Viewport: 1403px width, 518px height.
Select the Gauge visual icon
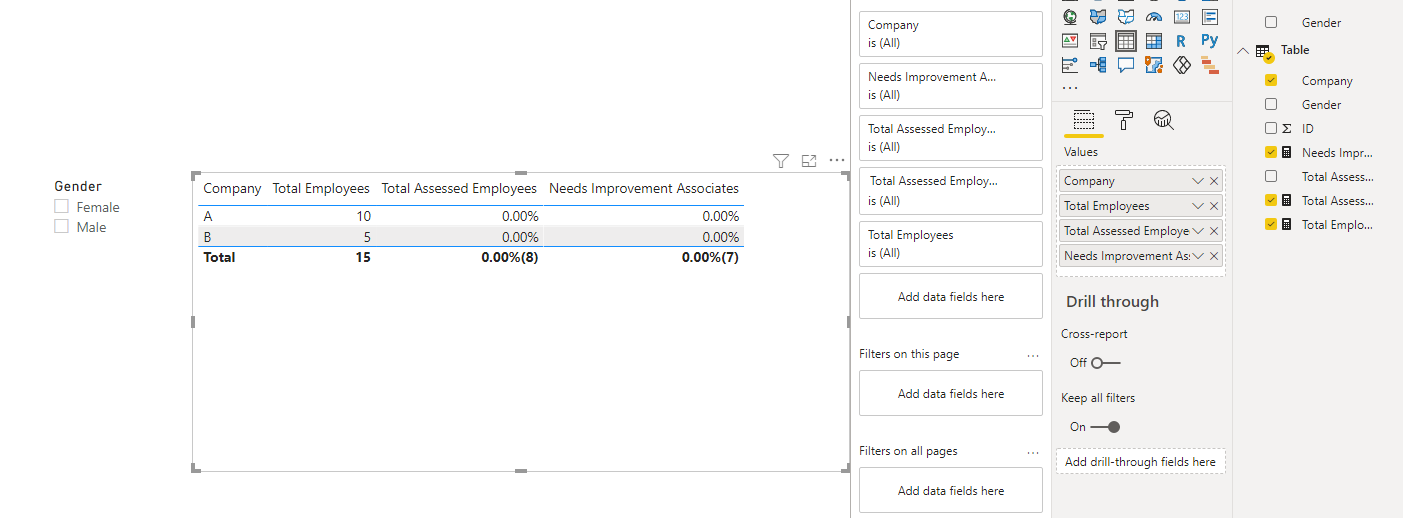click(x=1154, y=16)
